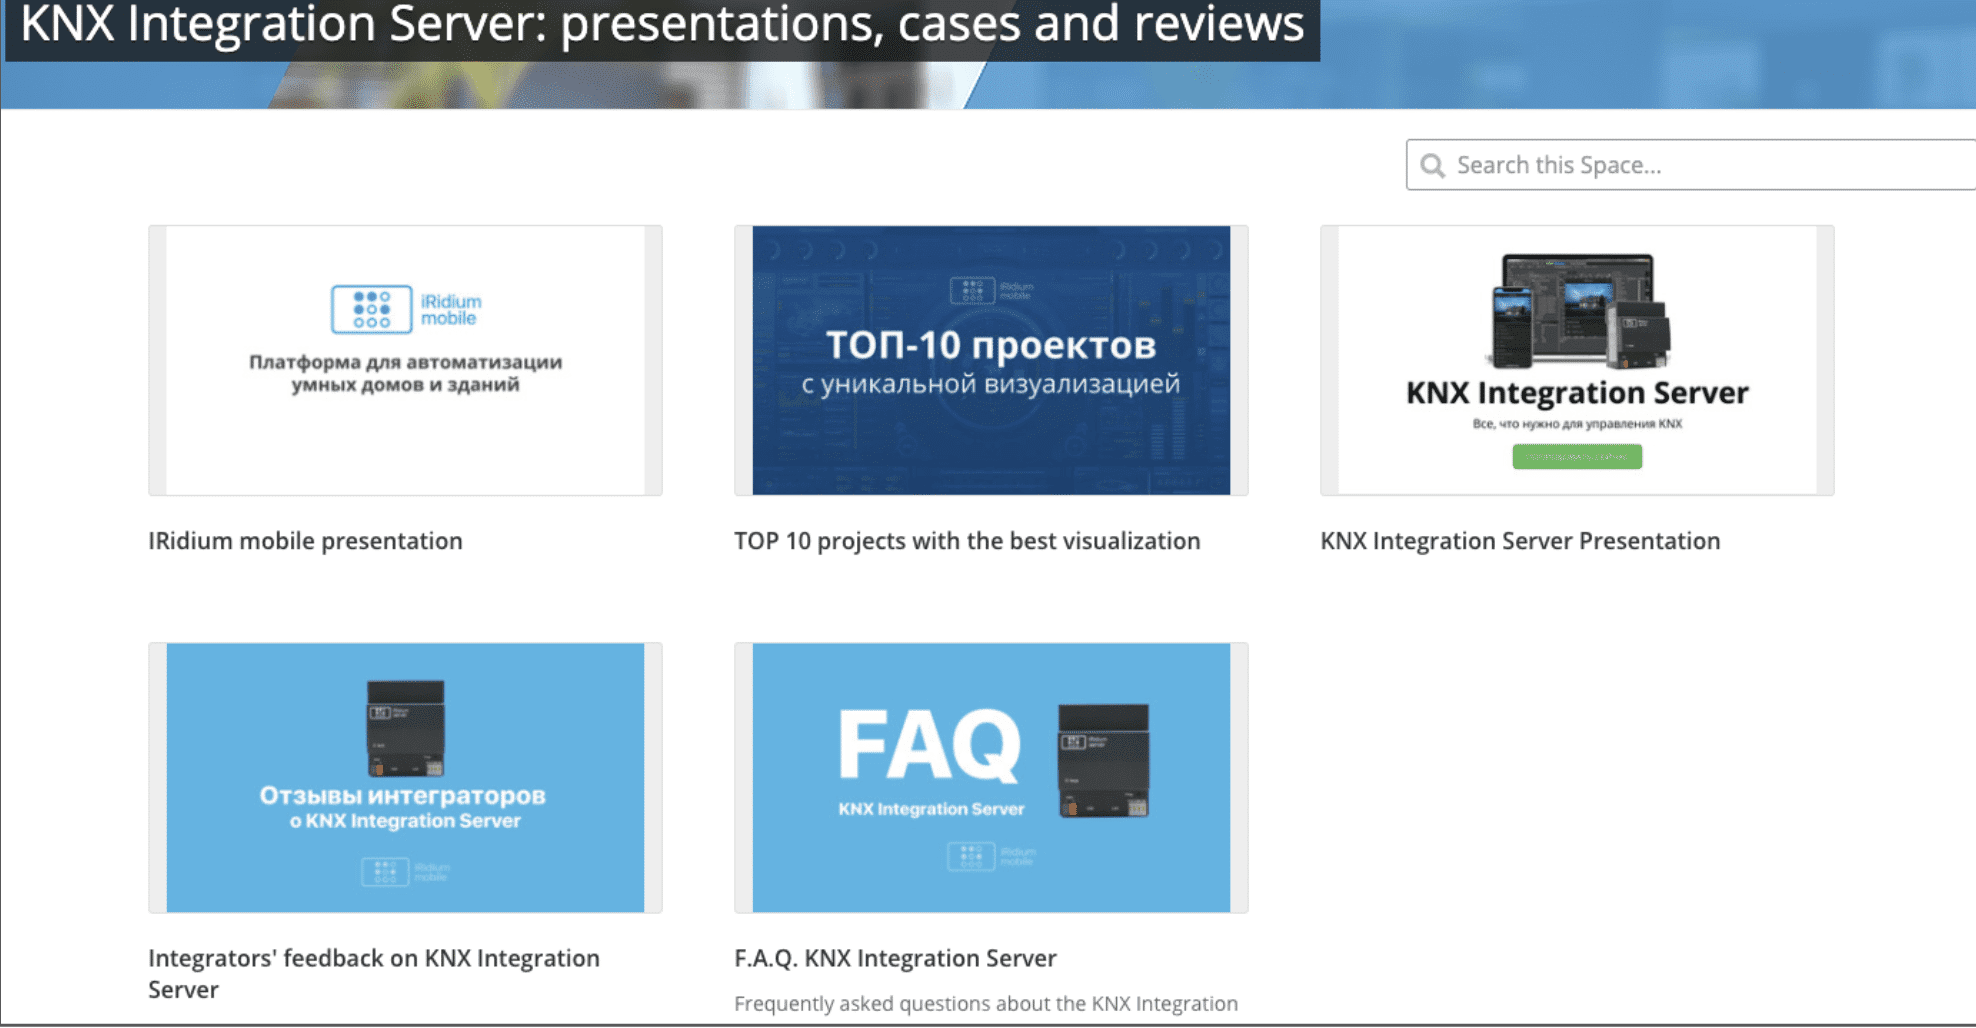Open the KNX Integration Server Presentation link
Image resolution: width=1976 pixels, height=1028 pixels.
point(1520,541)
